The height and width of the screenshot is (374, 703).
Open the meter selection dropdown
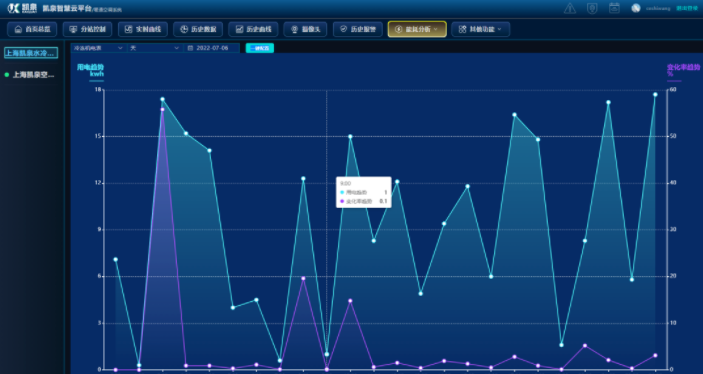click(x=99, y=48)
